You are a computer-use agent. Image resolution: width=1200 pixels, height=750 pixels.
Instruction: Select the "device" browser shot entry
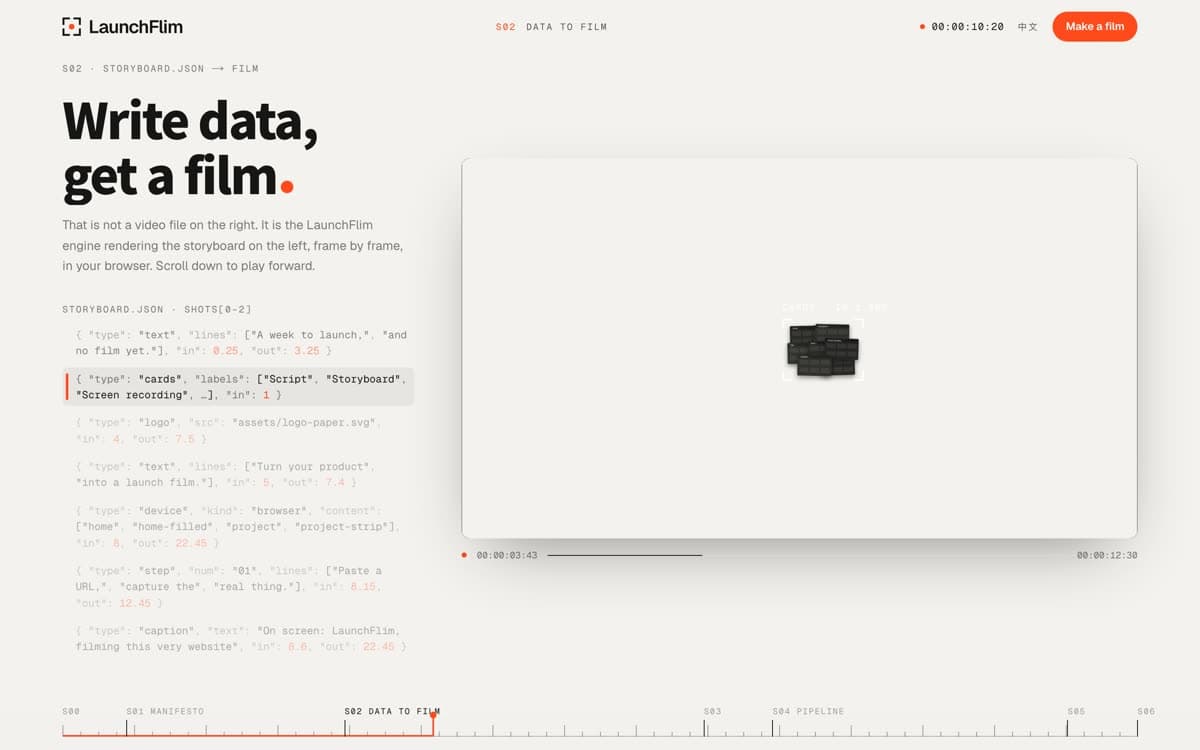[238, 527]
